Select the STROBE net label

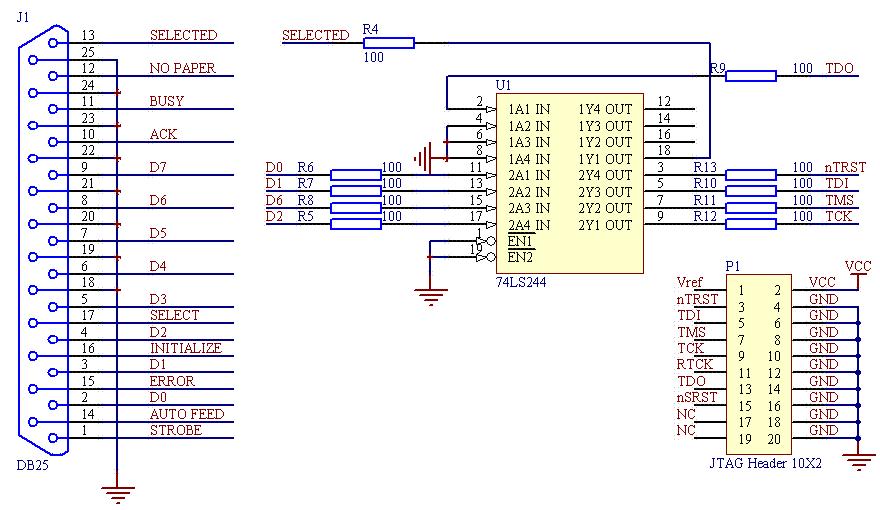point(176,430)
